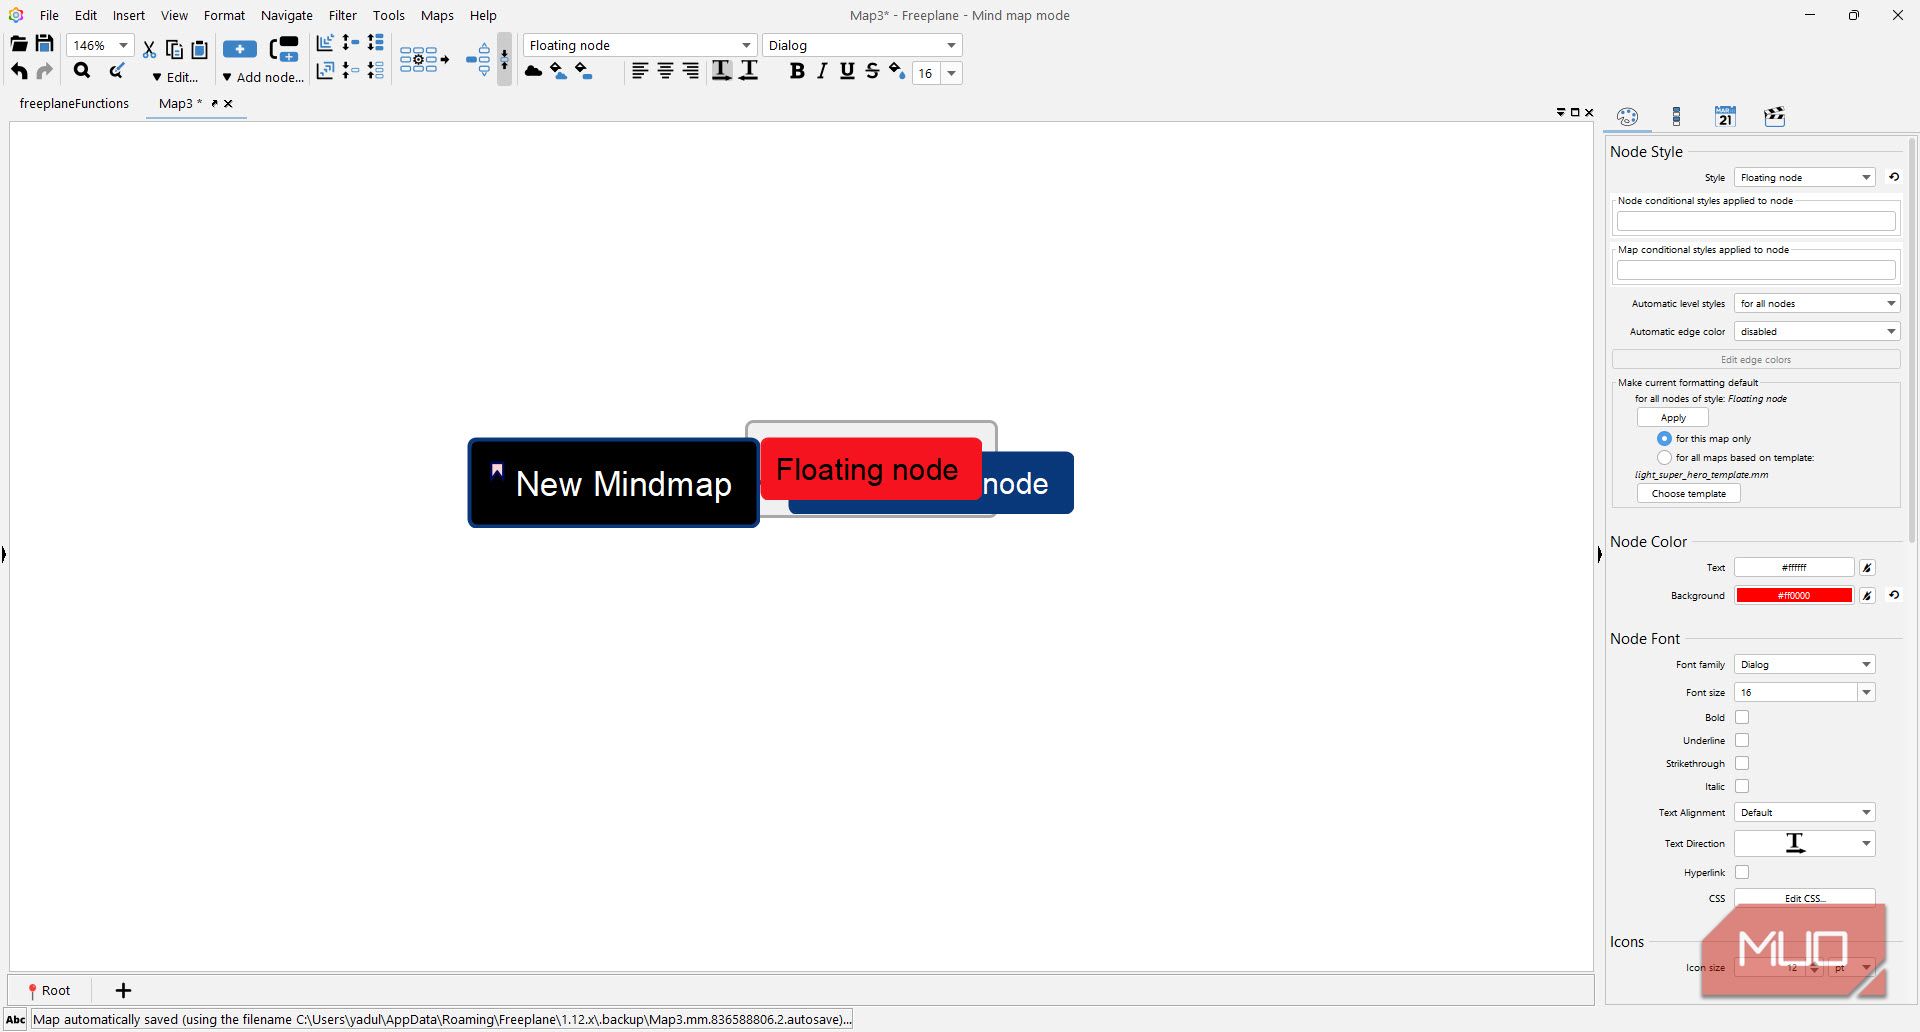This screenshot has height=1032, width=1920.
Task: Click the plus button beside Root
Action: (123, 990)
